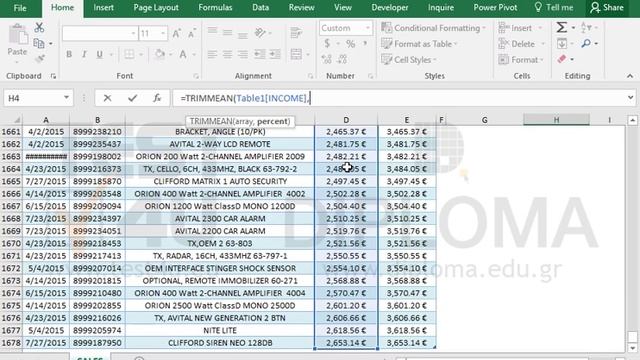Screen dimensions: 640x360
Task: Toggle Italic formatting
Action: (84, 54)
